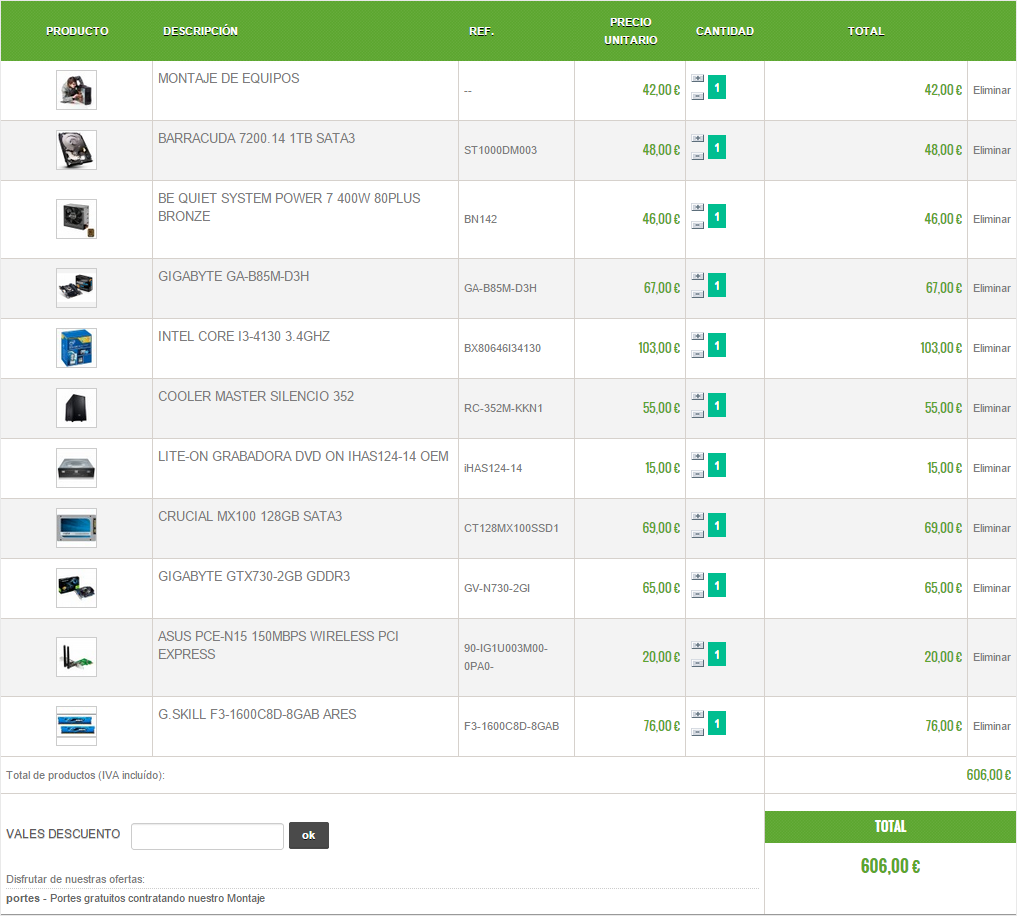Increase quantity for BE QUIET SYSTEM POWER 7
This screenshot has width=1020, height=917.
[697, 207]
